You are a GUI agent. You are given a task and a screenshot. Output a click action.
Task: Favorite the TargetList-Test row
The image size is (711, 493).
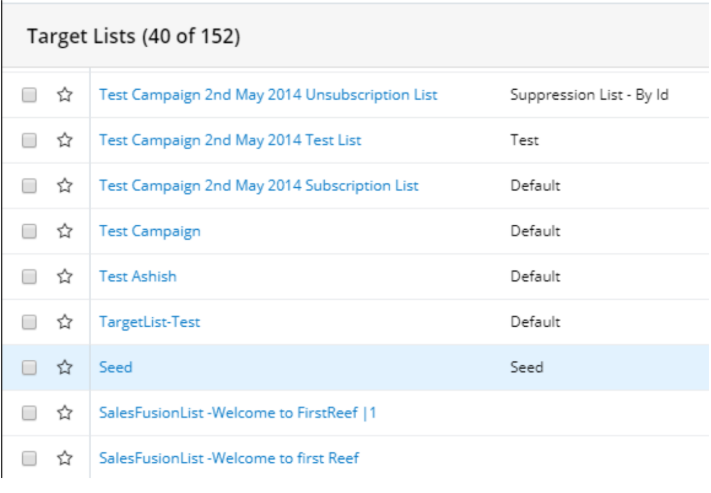click(65, 322)
